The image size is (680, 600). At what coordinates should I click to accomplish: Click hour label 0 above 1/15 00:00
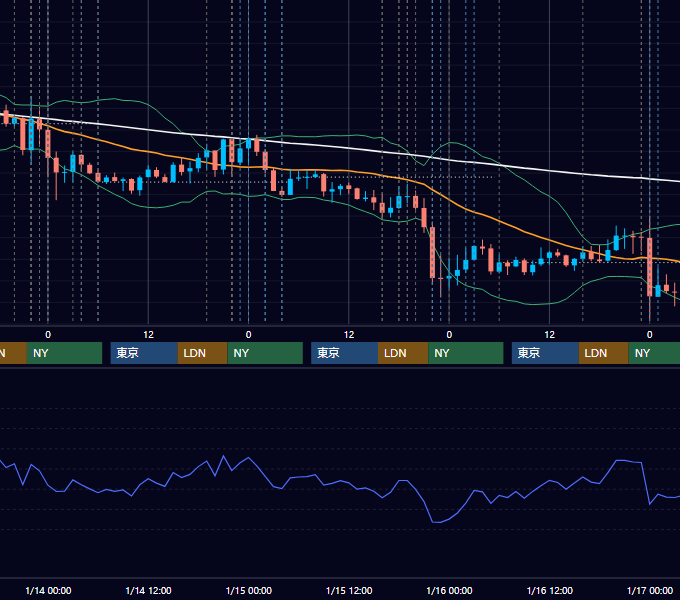point(248,335)
